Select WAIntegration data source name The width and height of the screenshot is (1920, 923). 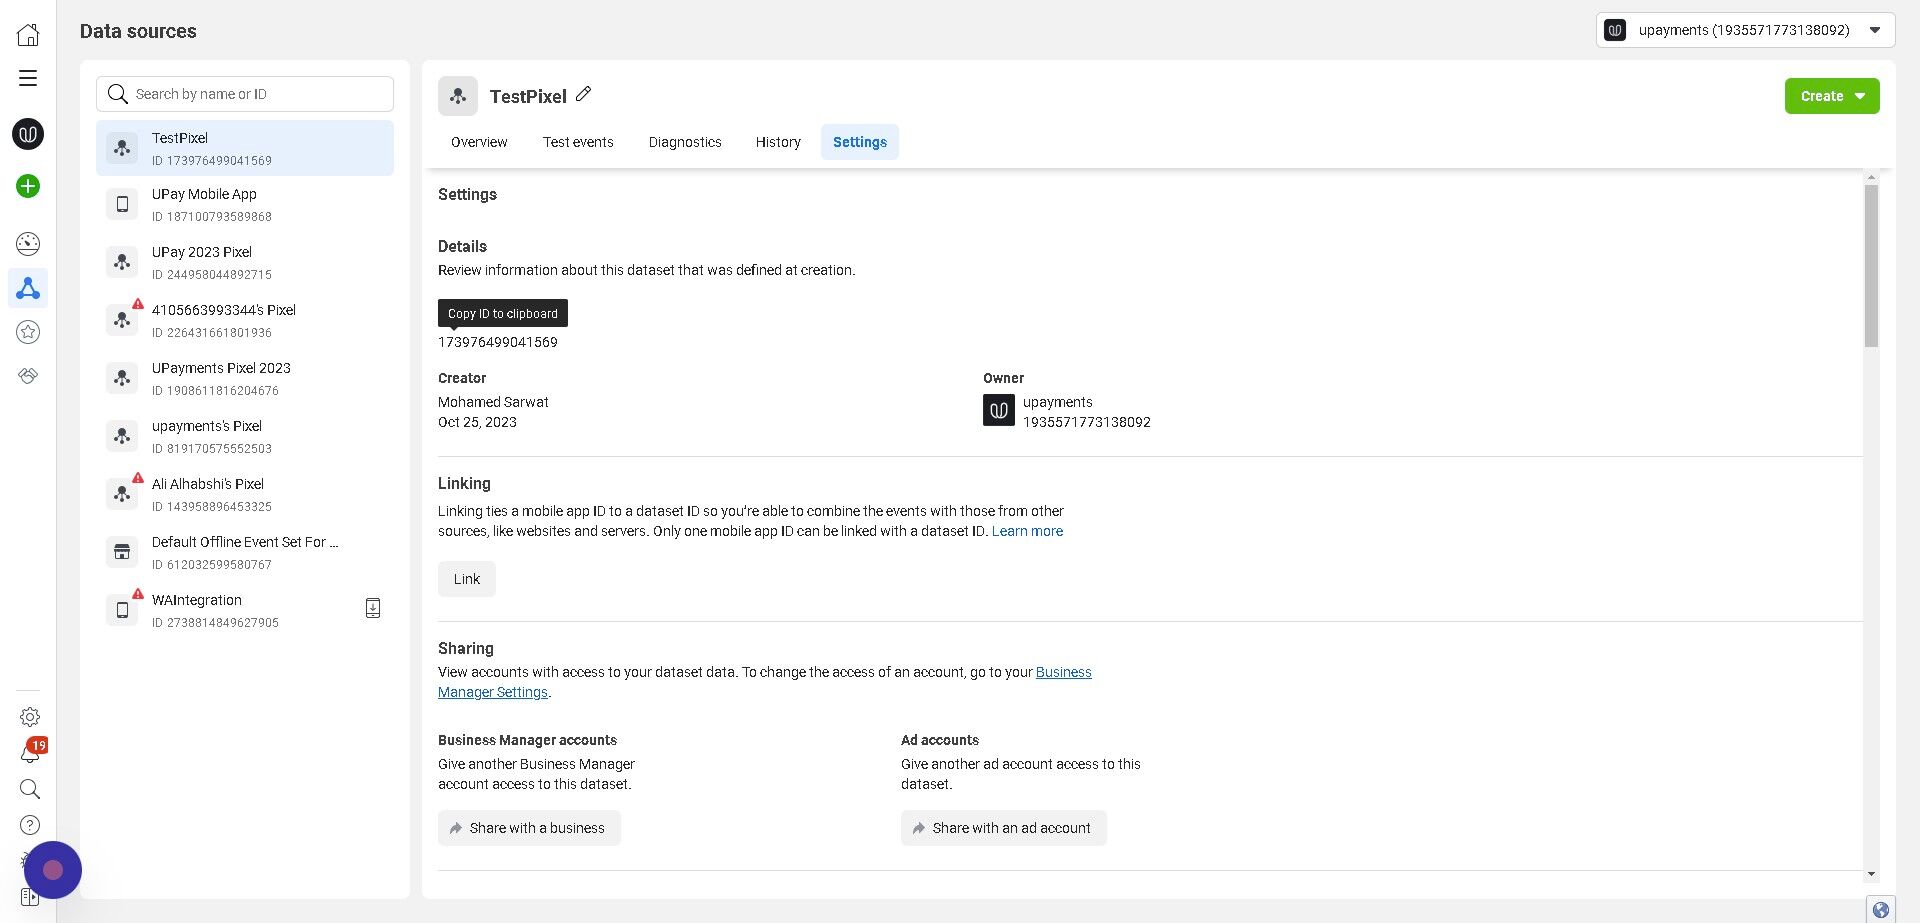[x=197, y=600]
